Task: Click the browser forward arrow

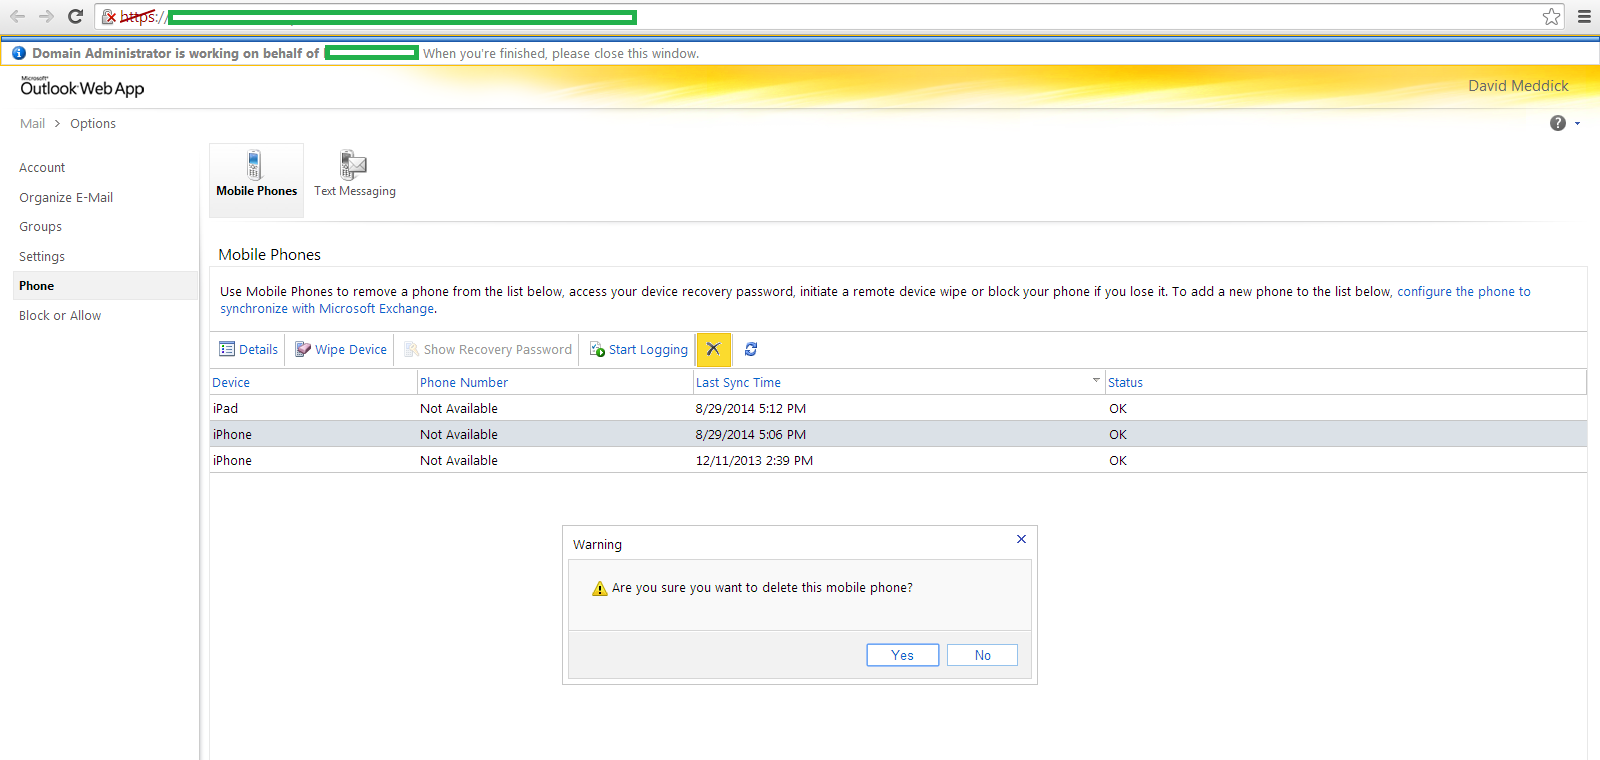Action: click(x=46, y=16)
